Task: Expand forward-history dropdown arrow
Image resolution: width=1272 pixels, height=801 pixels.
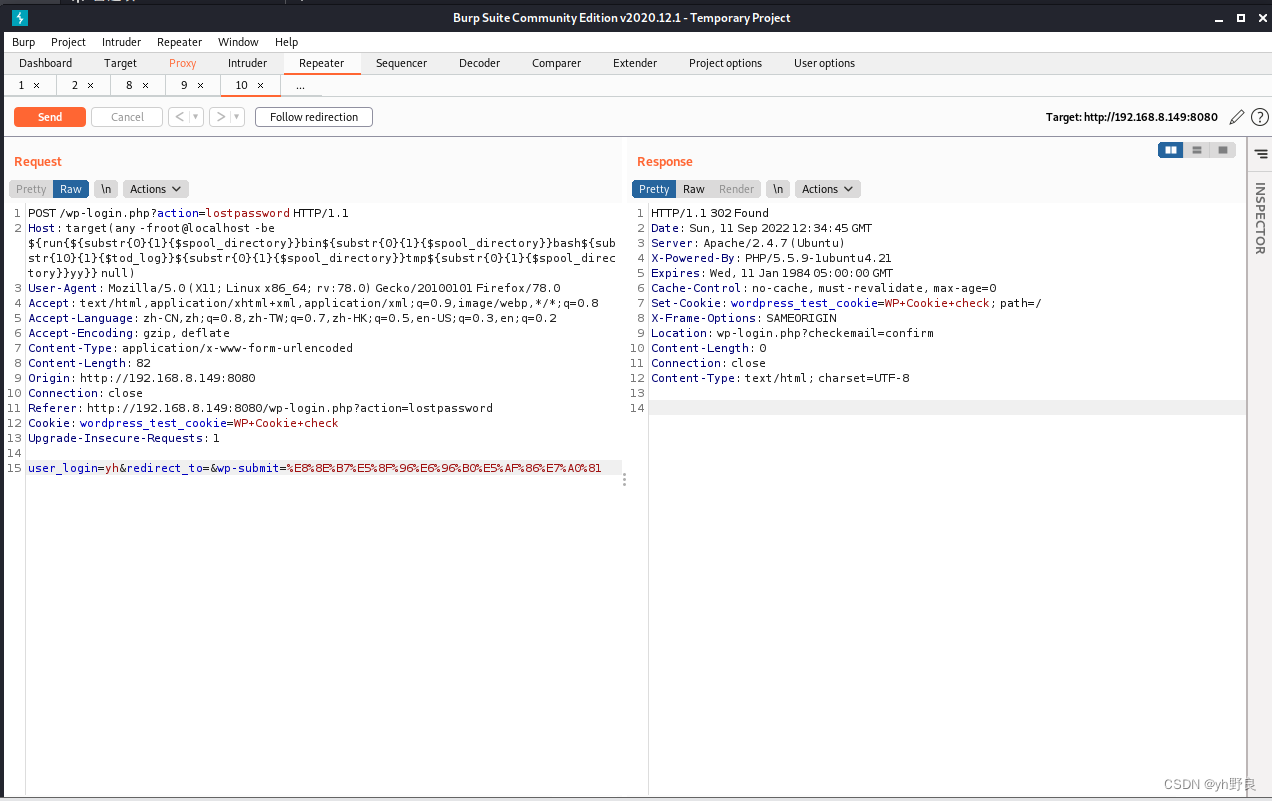Action: click(x=237, y=117)
